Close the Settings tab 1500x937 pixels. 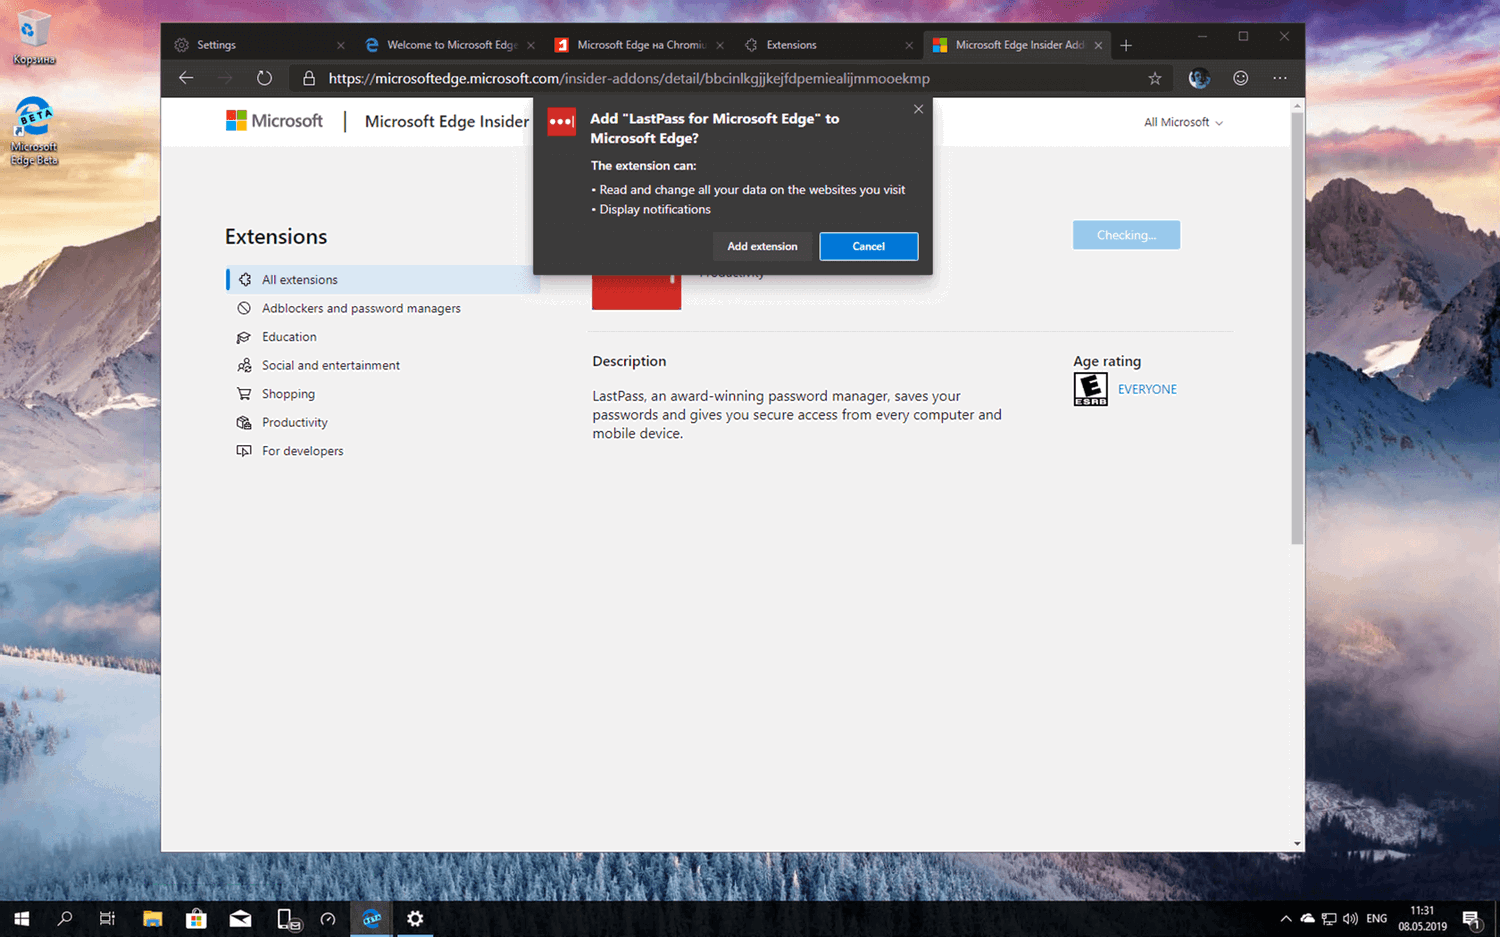point(341,45)
